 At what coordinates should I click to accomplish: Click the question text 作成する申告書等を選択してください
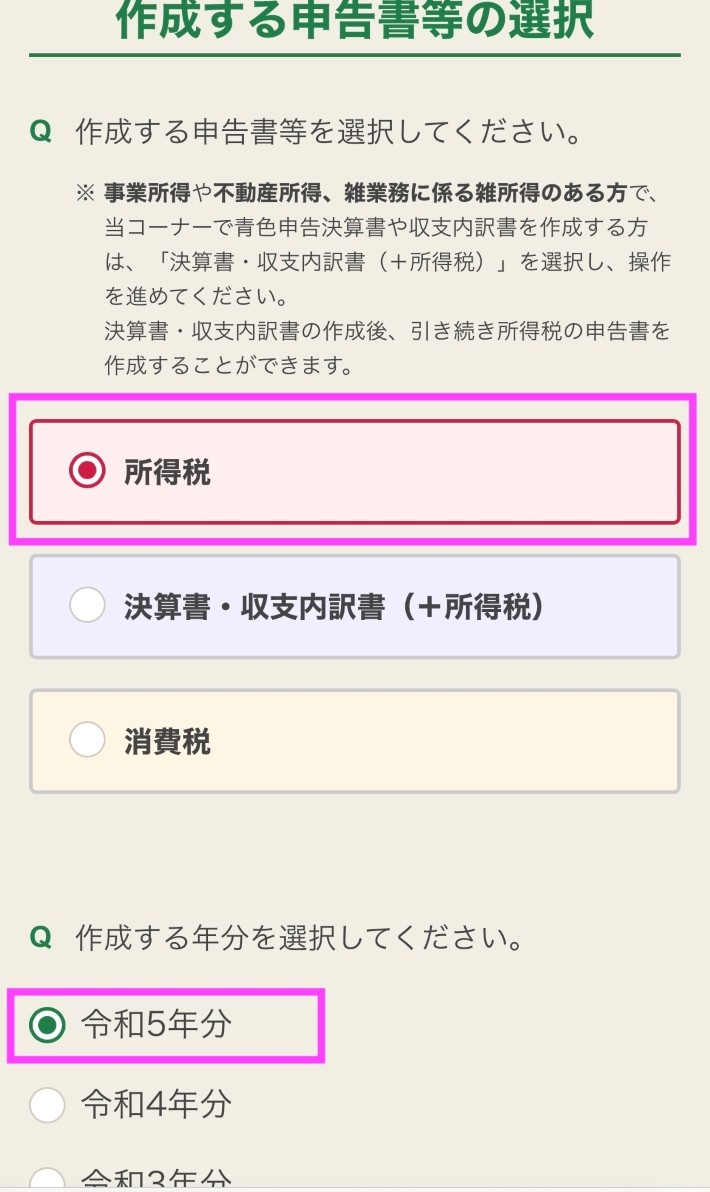pyautogui.click(x=328, y=132)
